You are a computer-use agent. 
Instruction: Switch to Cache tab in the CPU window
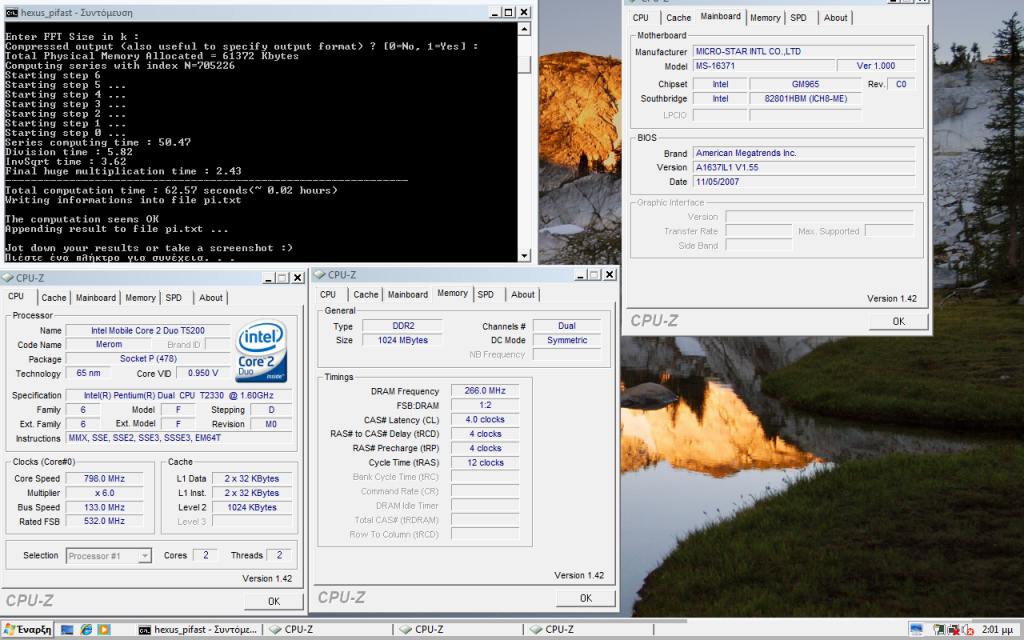[x=54, y=298]
